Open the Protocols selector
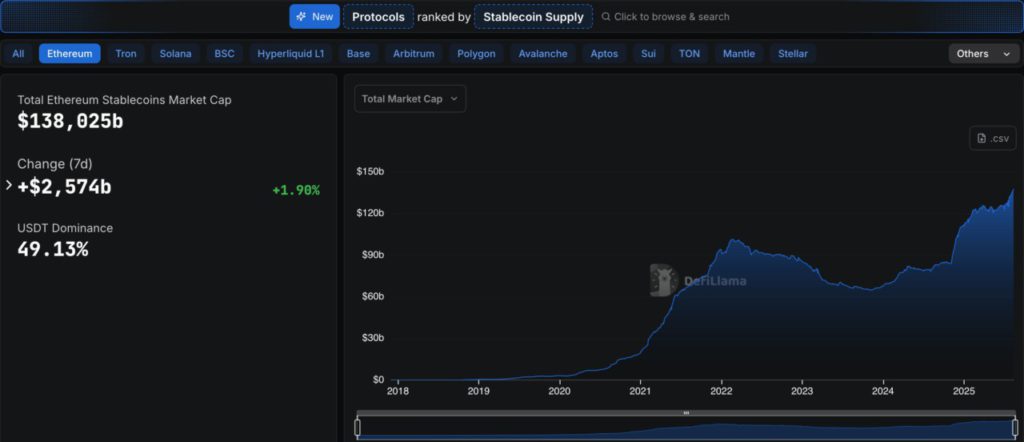 coord(378,17)
